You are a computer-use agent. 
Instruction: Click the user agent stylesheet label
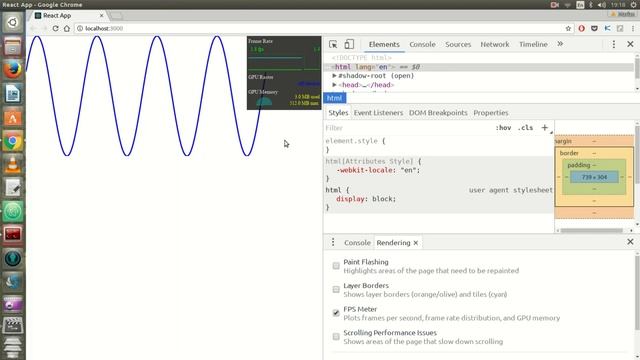coord(511,190)
